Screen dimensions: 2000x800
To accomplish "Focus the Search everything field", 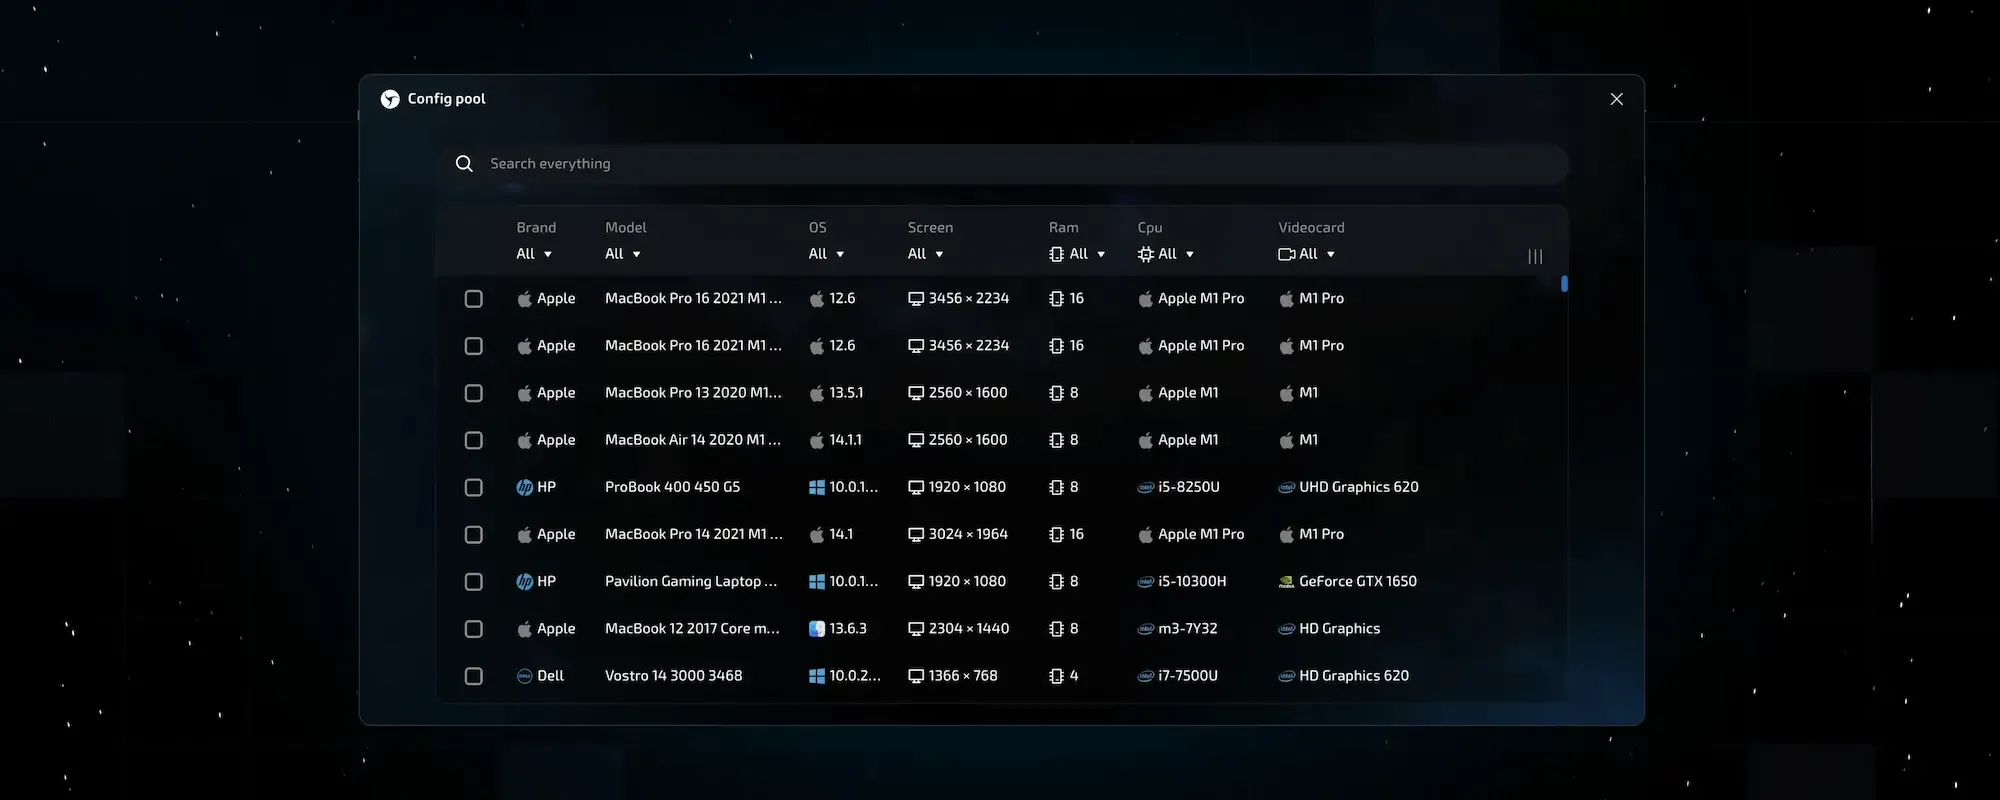I will click(1000, 164).
